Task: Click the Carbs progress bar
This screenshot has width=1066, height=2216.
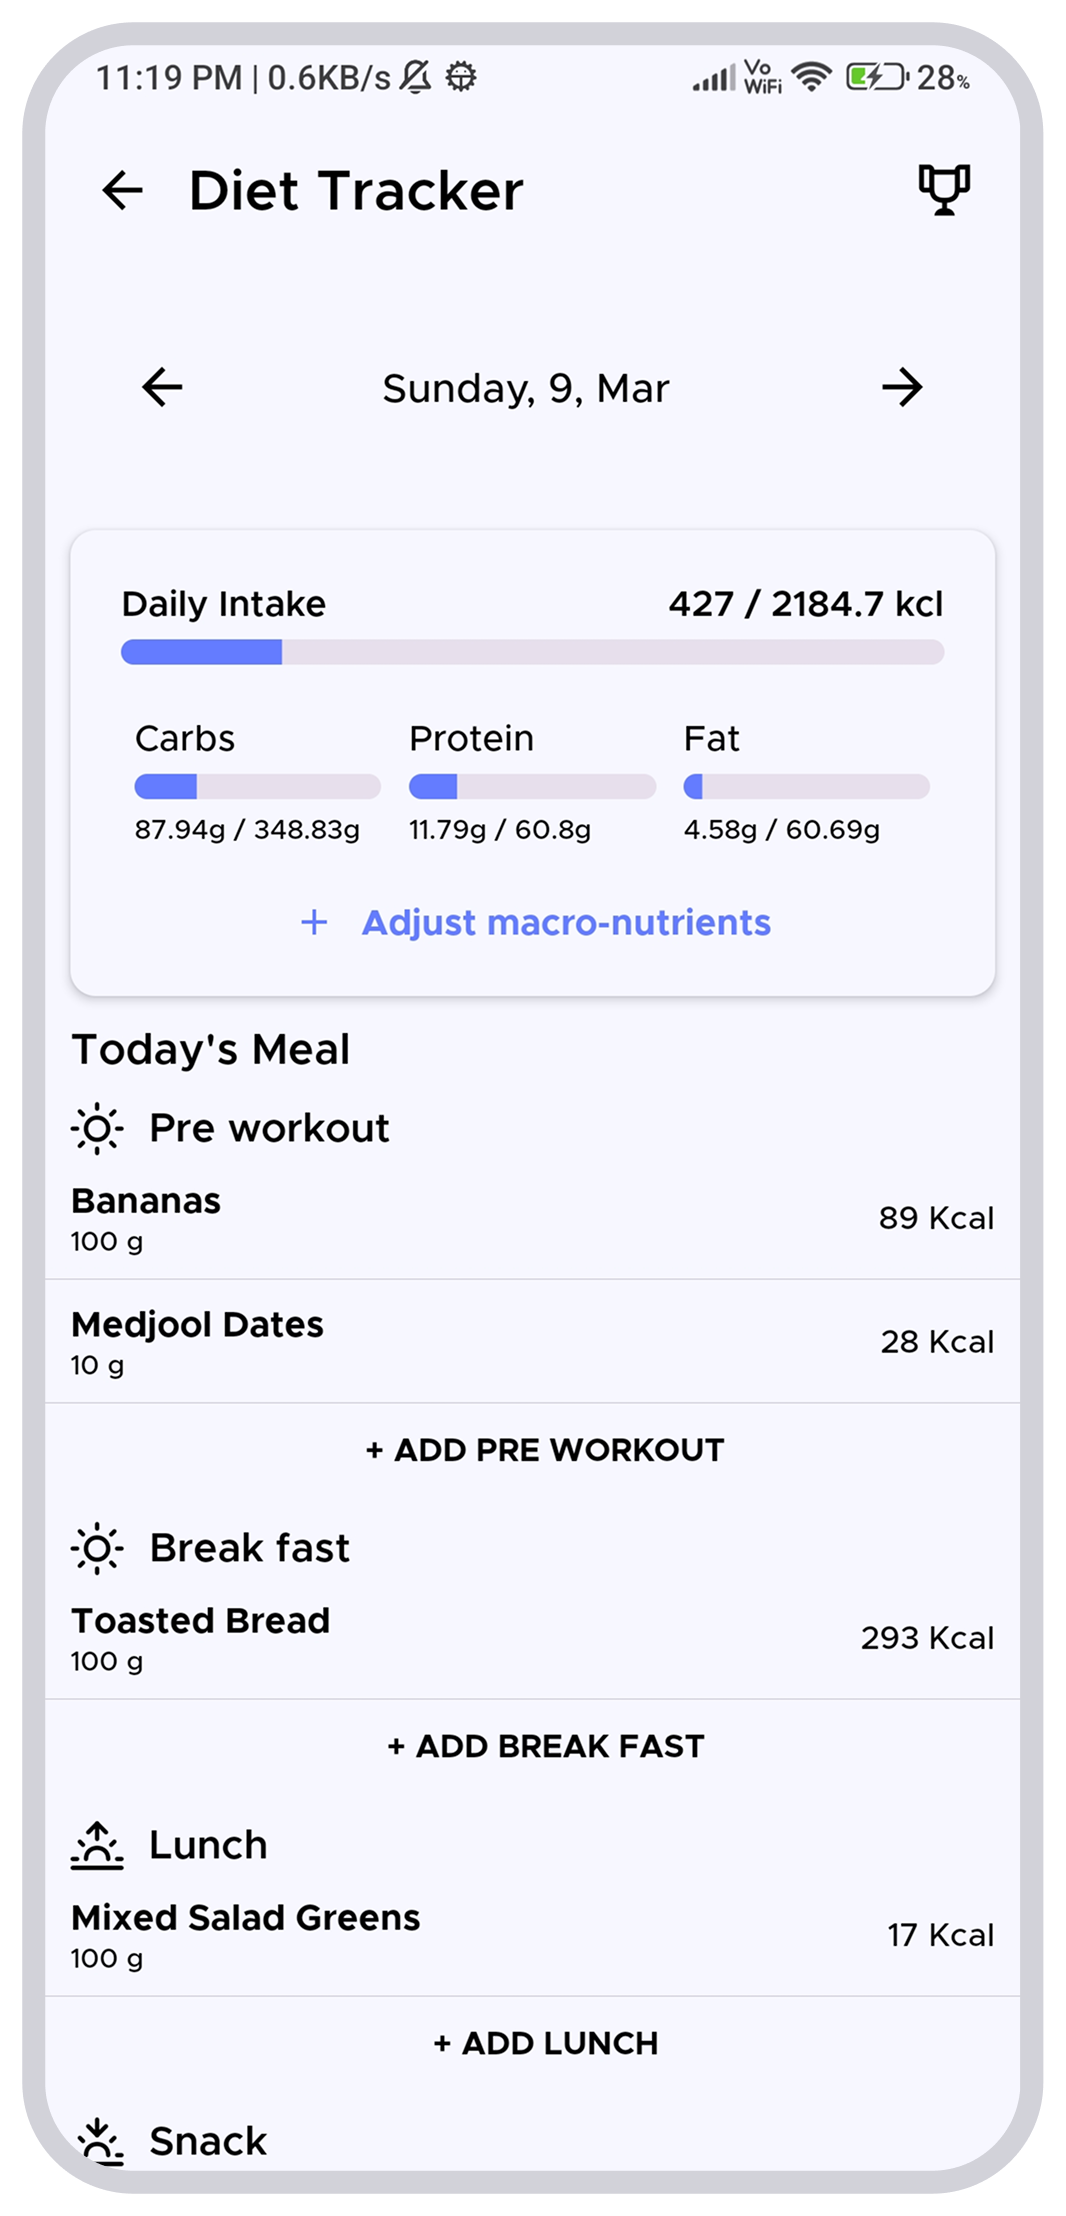Action: click(257, 787)
